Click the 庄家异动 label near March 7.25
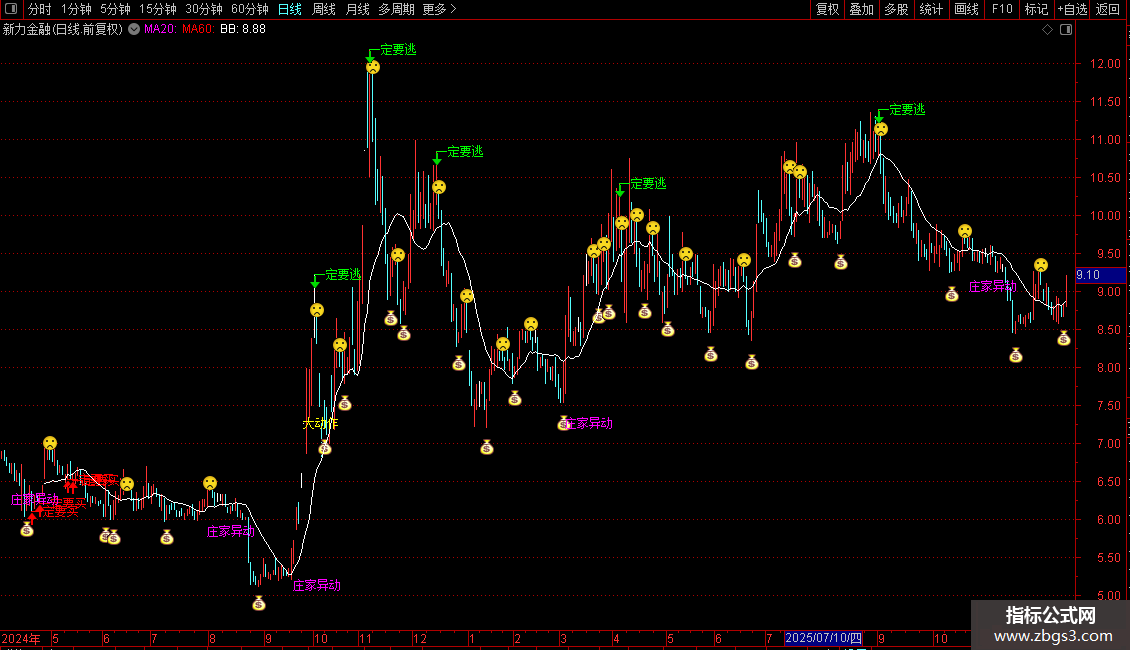This screenshot has height=650, width=1130. pos(589,424)
